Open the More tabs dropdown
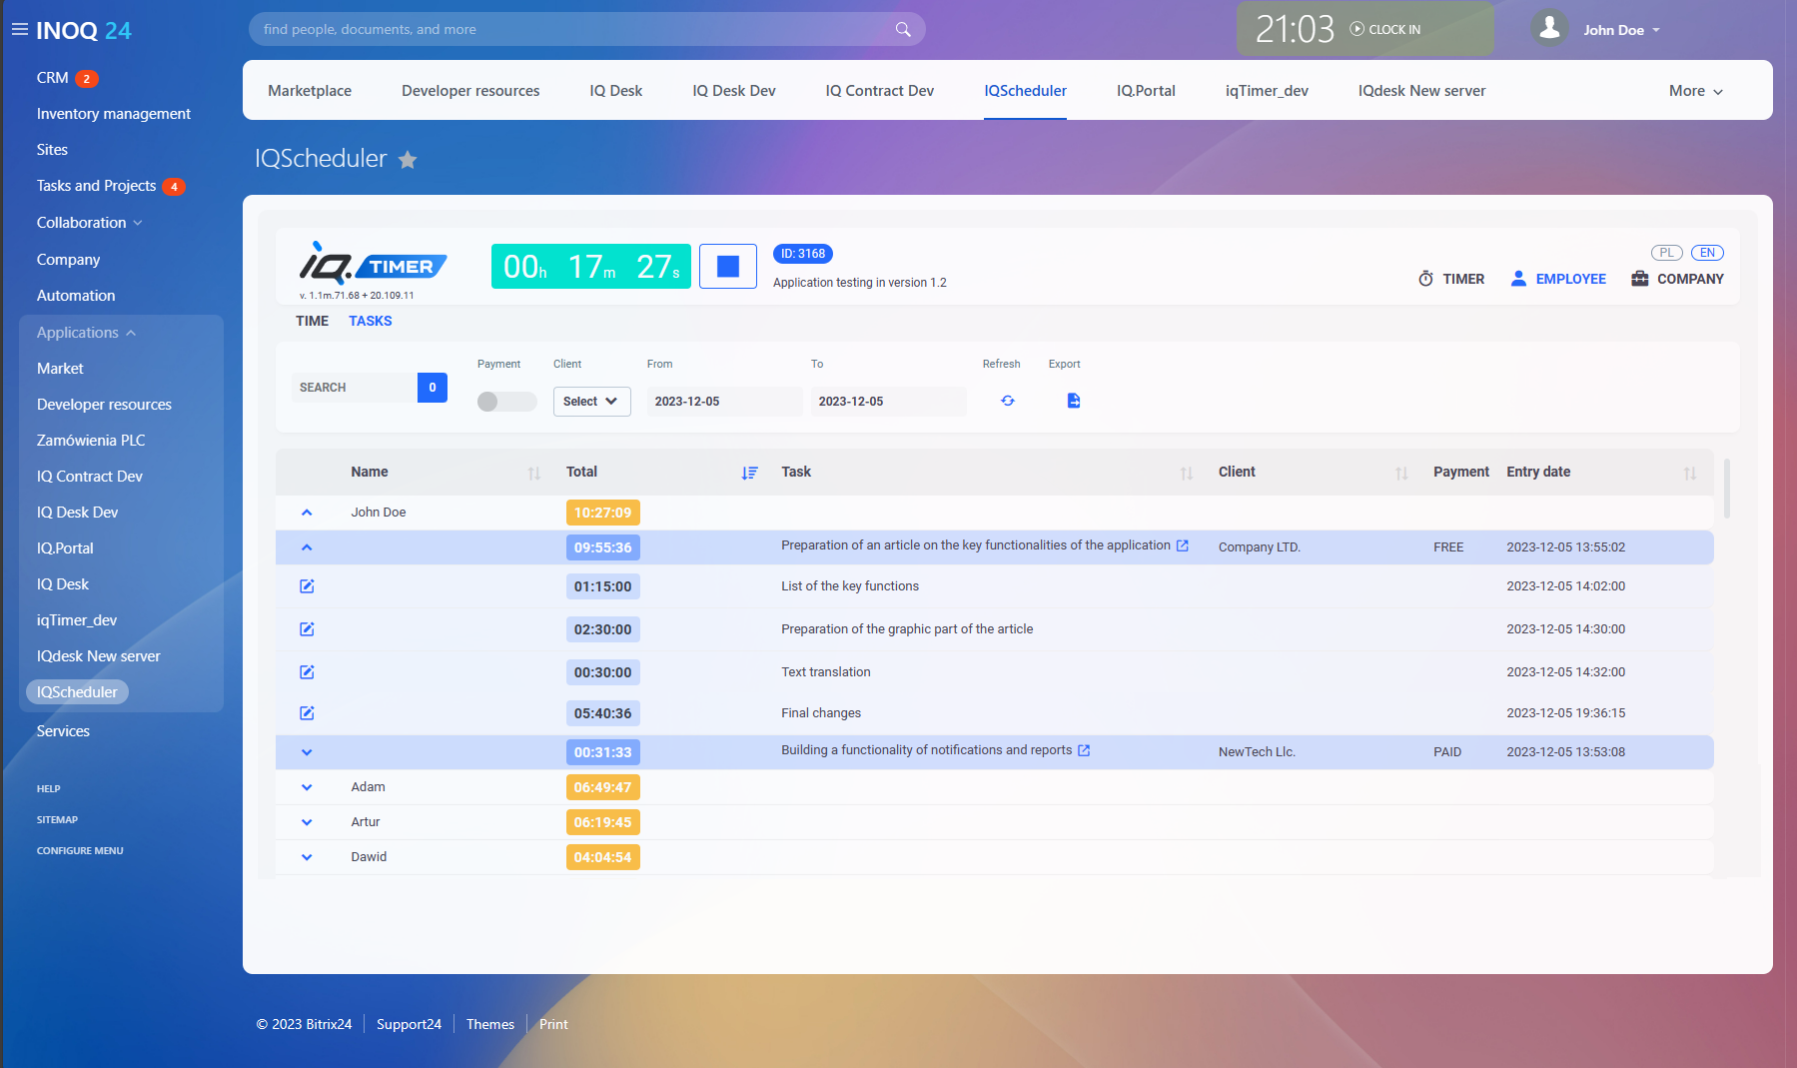The image size is (1797, 1068). click(x=1696, y=91)
